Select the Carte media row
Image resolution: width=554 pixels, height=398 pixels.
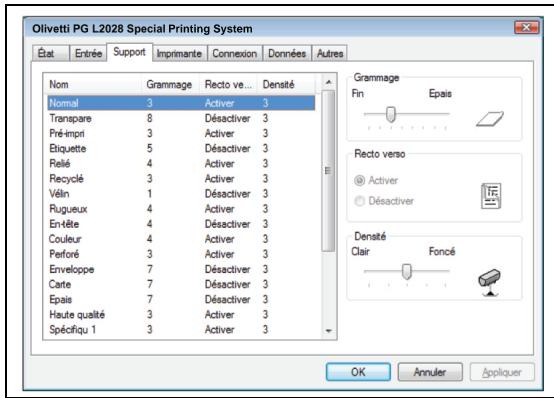[x=181, y=285]
